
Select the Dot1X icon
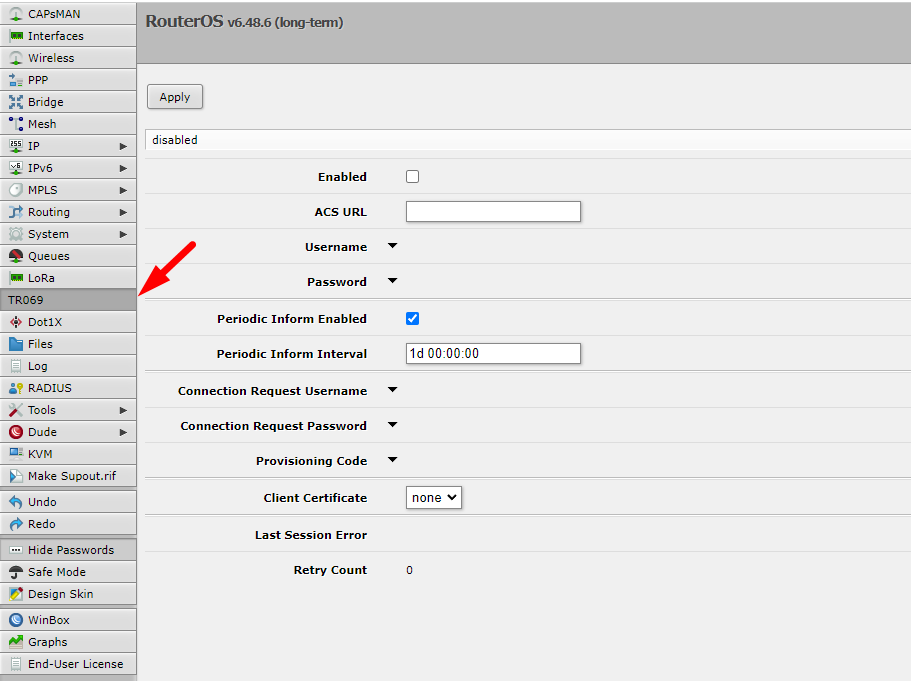coord(16,322)
